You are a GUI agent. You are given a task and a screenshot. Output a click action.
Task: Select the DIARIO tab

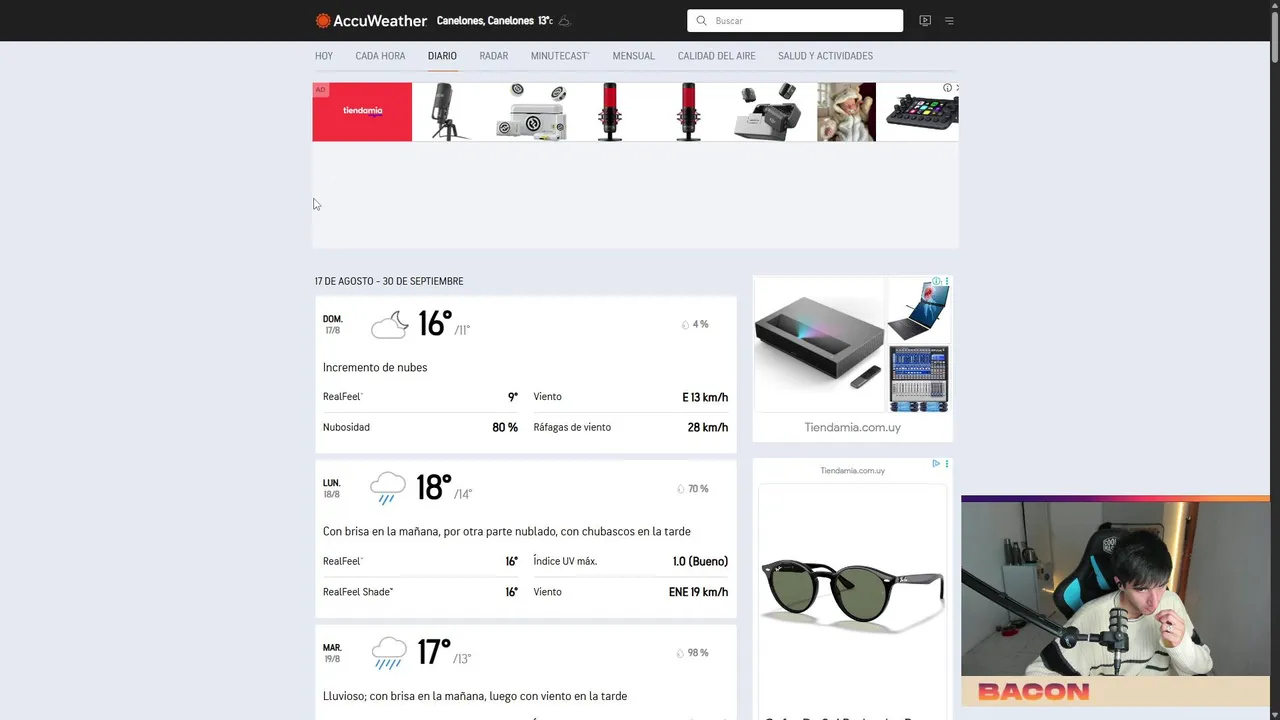(x=442, y=56)
